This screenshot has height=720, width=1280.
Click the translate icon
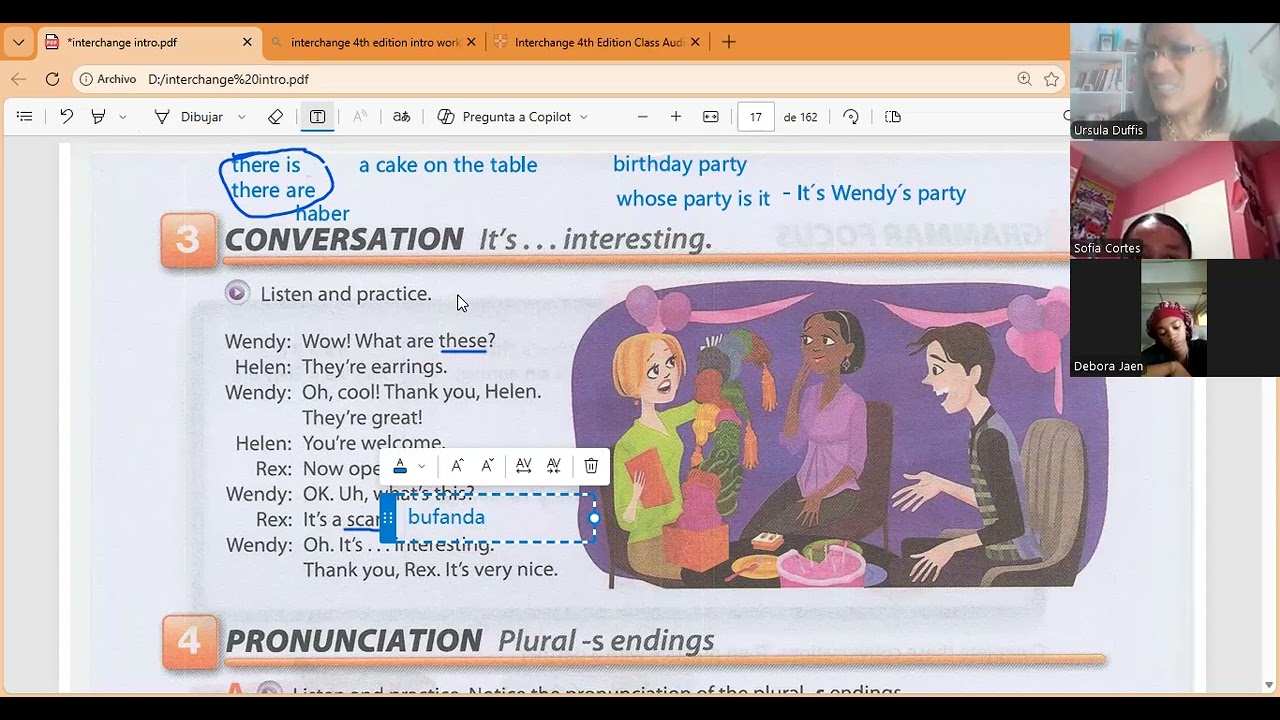point(401,117)
